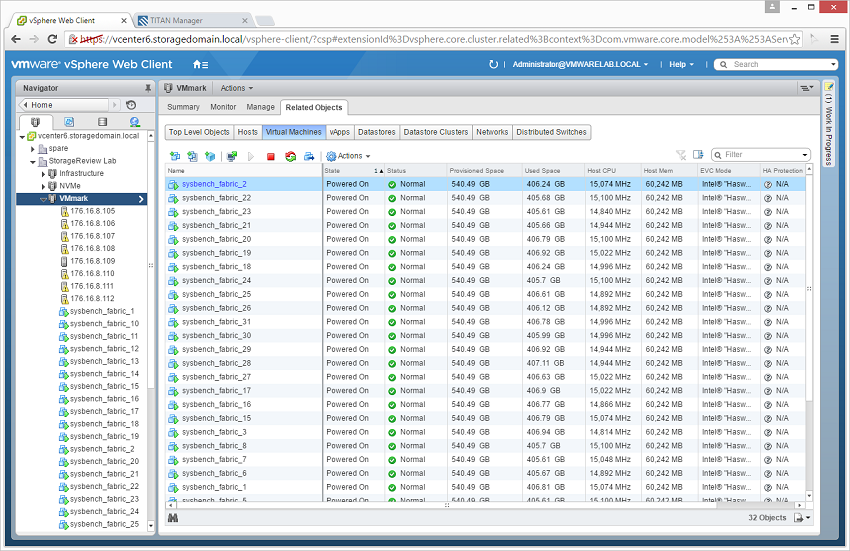The height and width of the screenshot is (551, 850).
Task: Click navigator scrollbar down arrow
Action: (151, 526)
